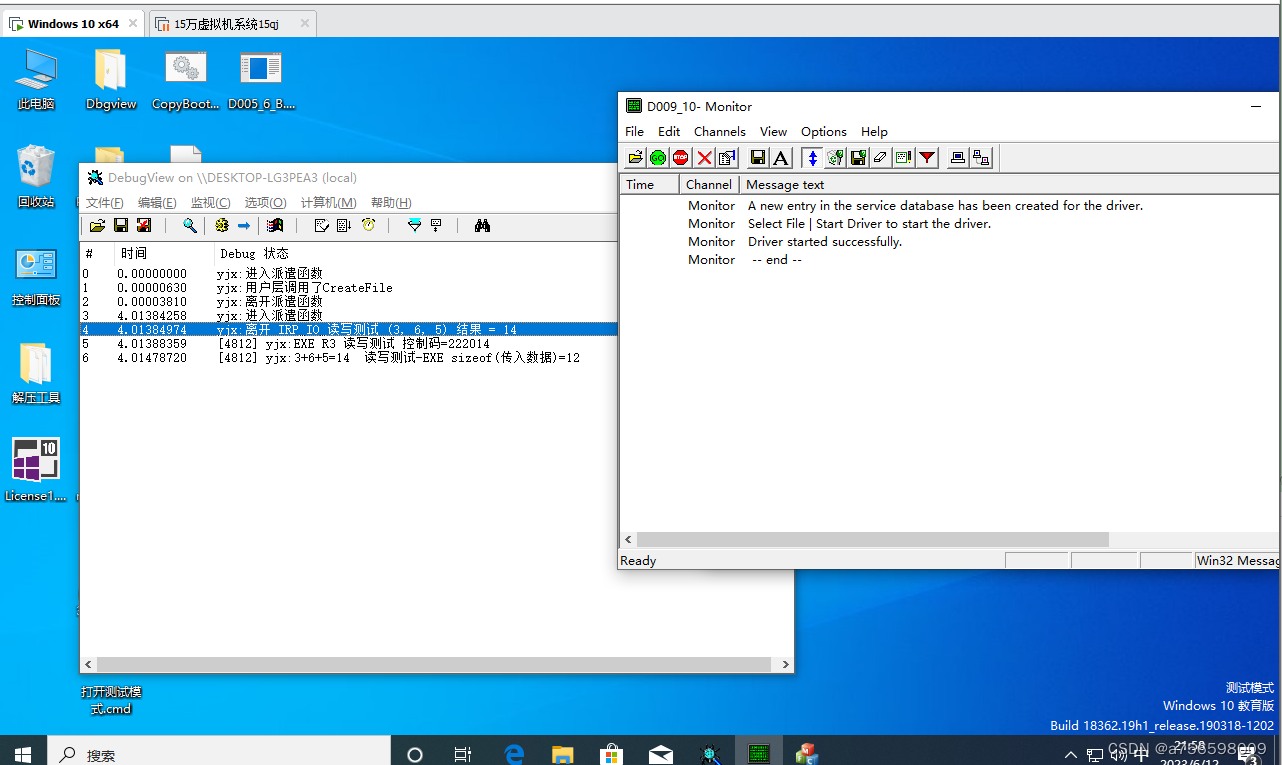
Task: Open the 计算机(M) menu in DebugView
Action: (329, 203)
